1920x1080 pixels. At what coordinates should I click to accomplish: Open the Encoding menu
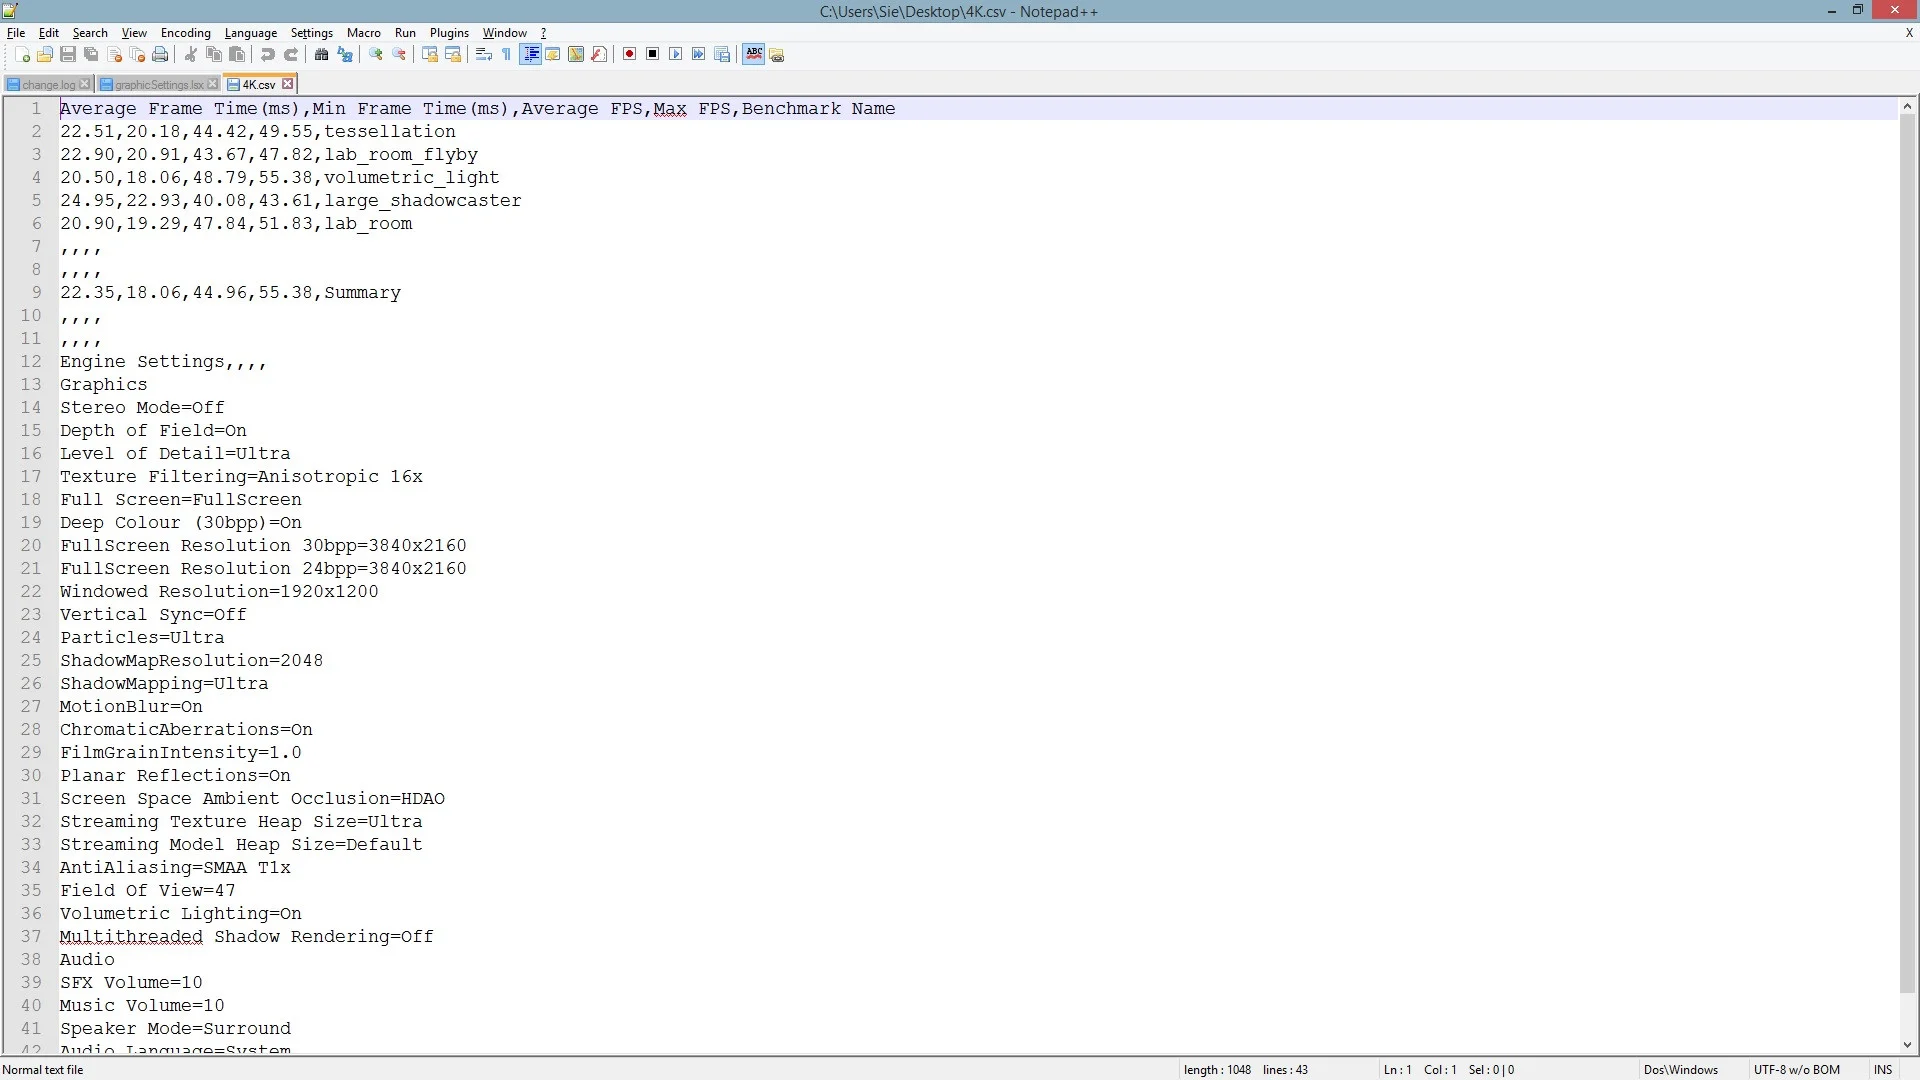(x=186, y=33)
